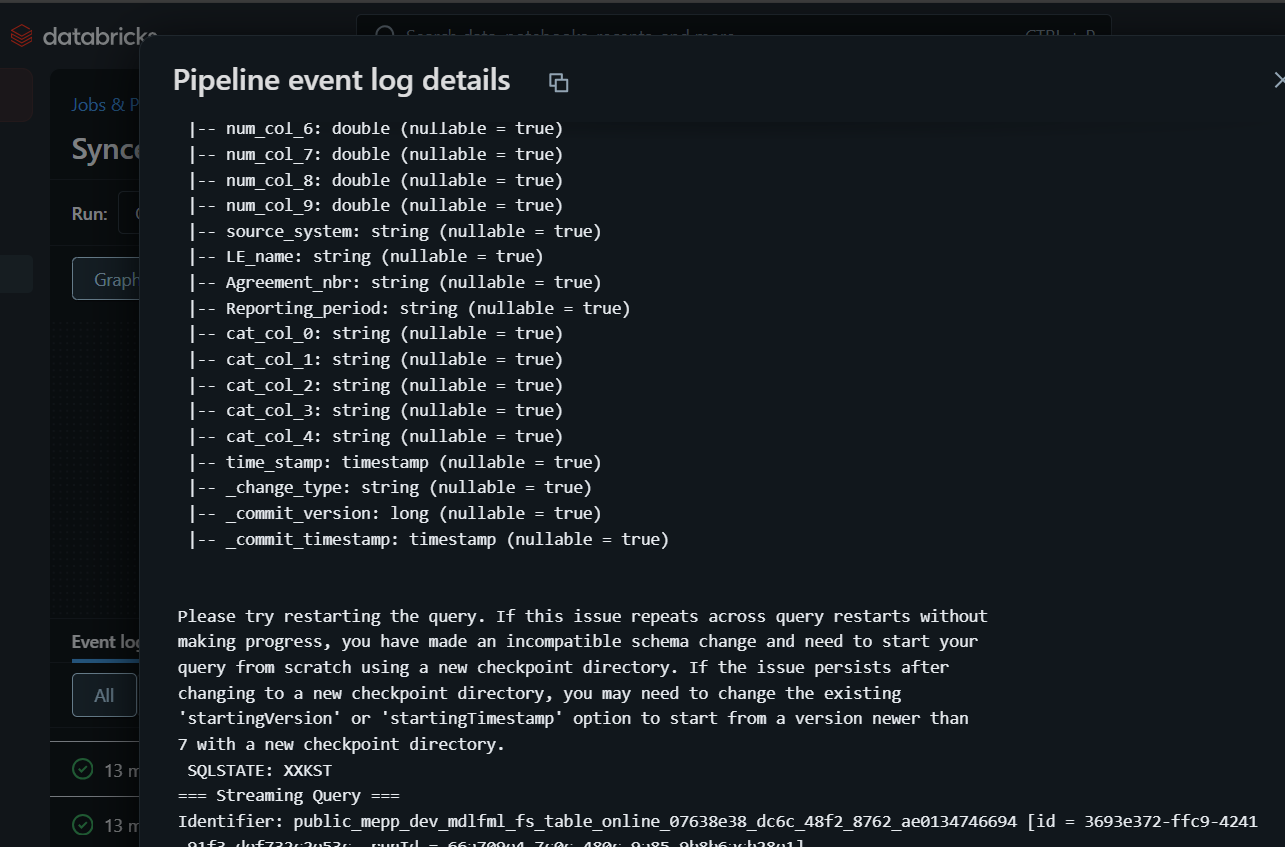Select the Event log tab

point(106,642)
